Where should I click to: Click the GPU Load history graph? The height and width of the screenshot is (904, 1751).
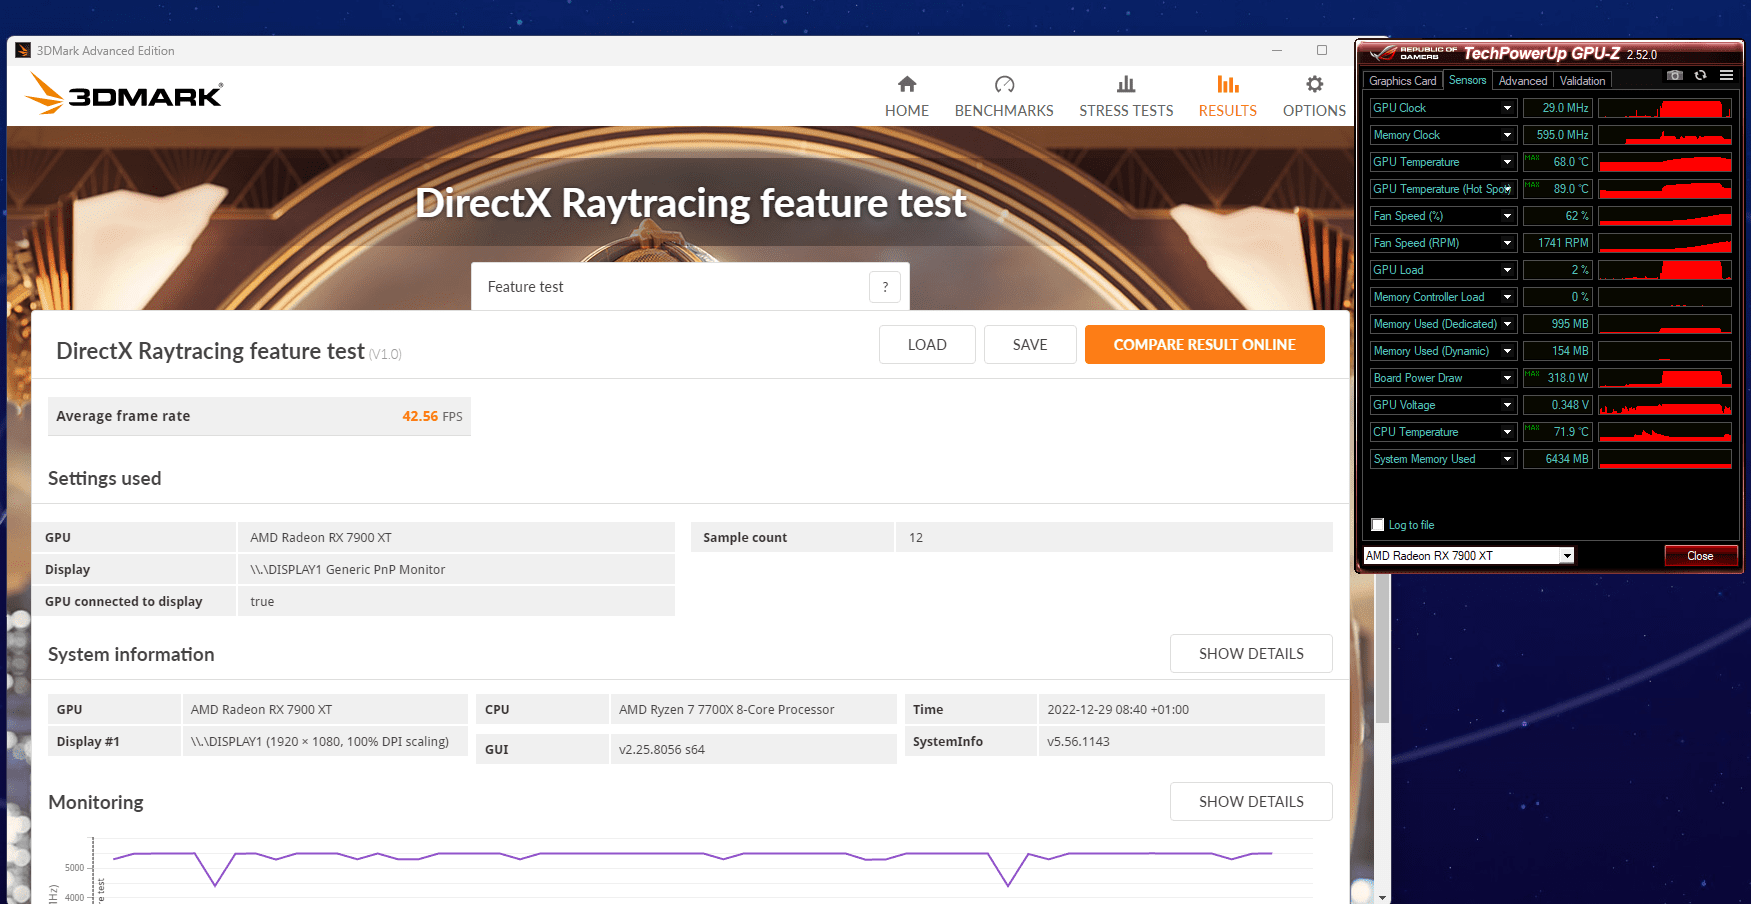(x=1665, y=270)
